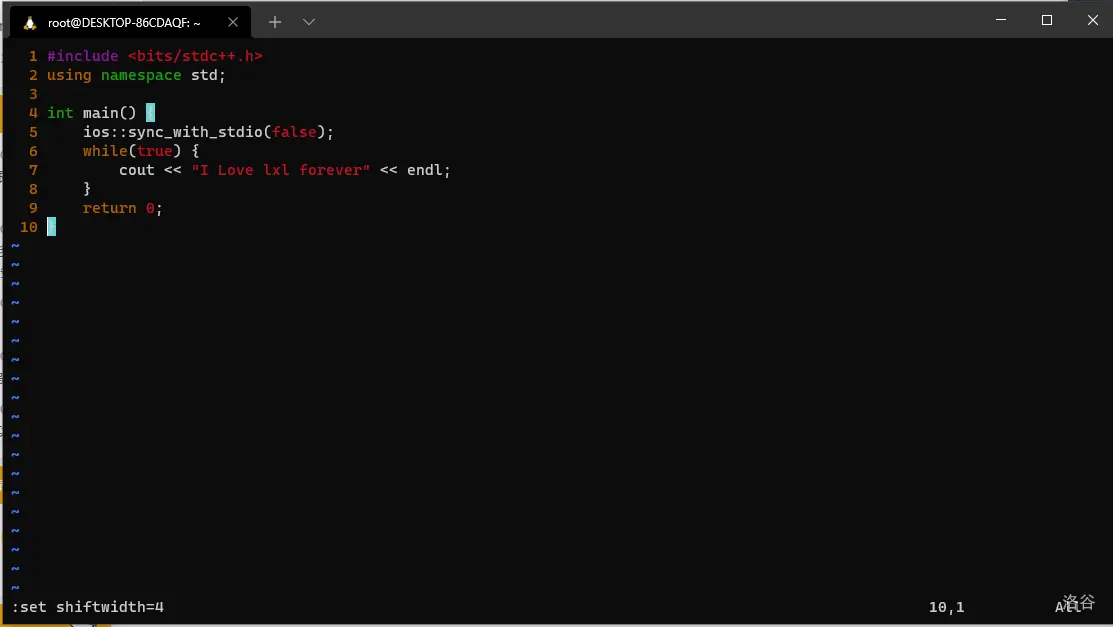This screenshot has height=627, width=1113.
Task: Click the "I Love lxl forever" string
Action: tap(281, 170)
